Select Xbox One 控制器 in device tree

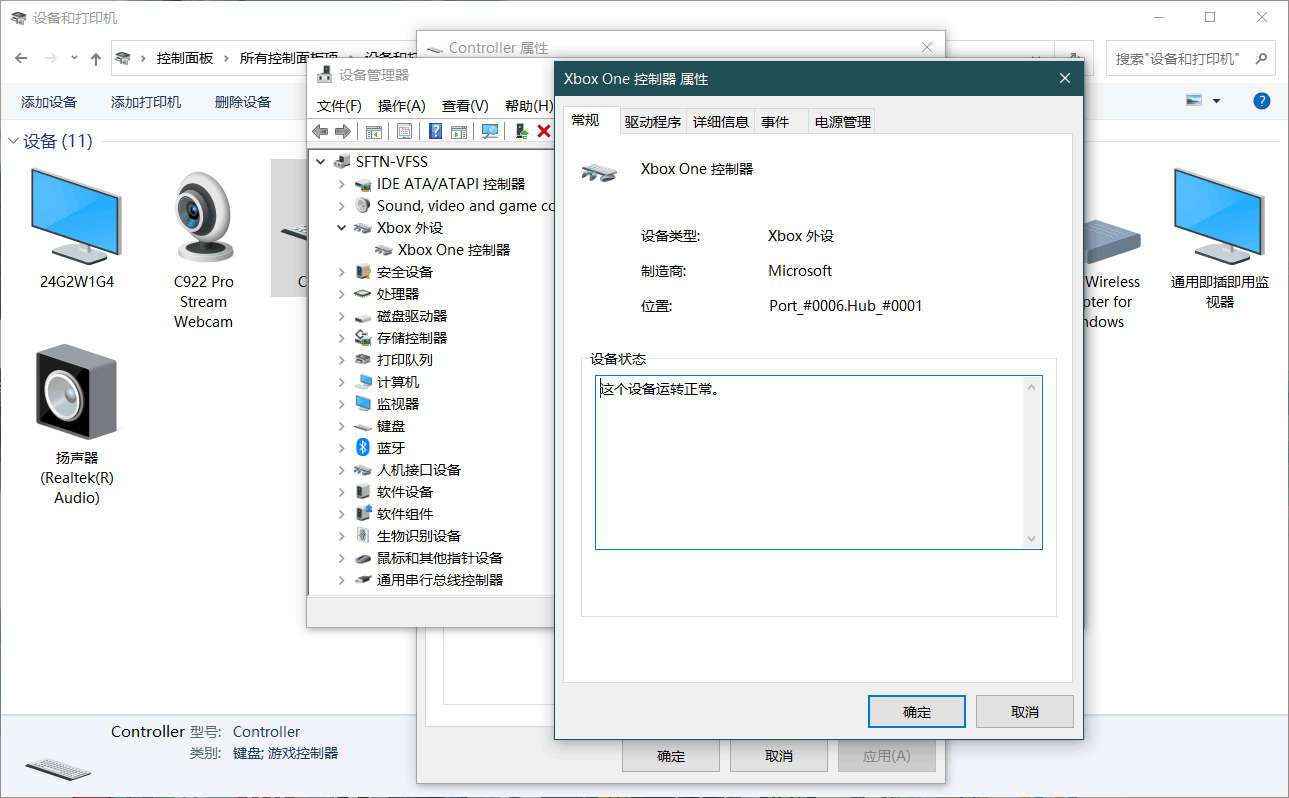(x=454, y=250)
